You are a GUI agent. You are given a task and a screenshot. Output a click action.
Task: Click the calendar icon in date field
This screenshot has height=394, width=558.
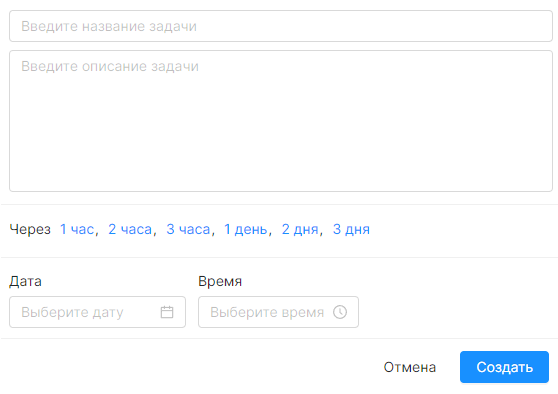(x=167, y=312)
